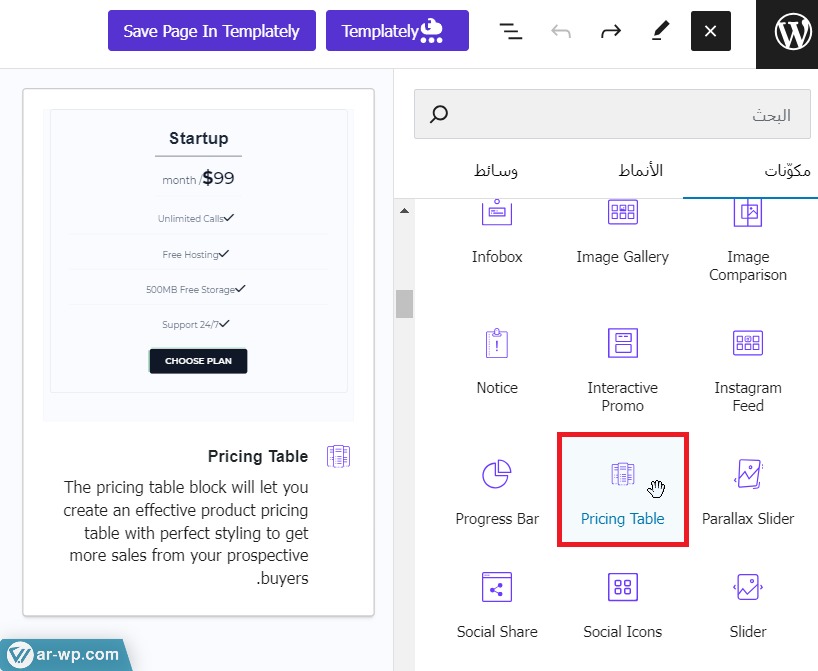This screenshot has height=671, width=818.
Task: Close the block inserter panel
Action: [710, 32]
